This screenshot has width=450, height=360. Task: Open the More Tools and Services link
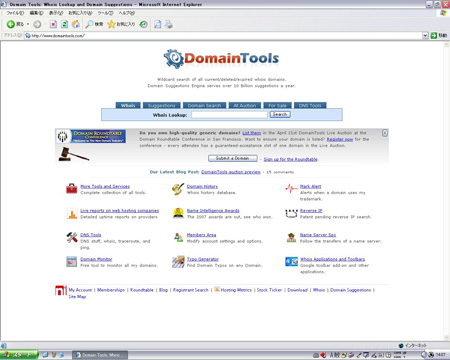(x=105, y=186)
